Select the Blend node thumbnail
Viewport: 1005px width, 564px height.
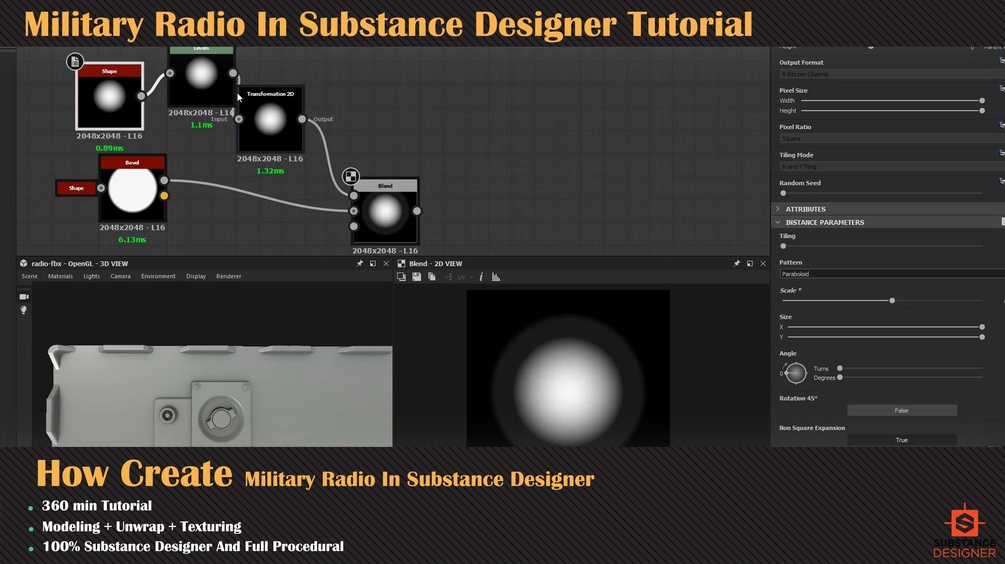(385, 212)
